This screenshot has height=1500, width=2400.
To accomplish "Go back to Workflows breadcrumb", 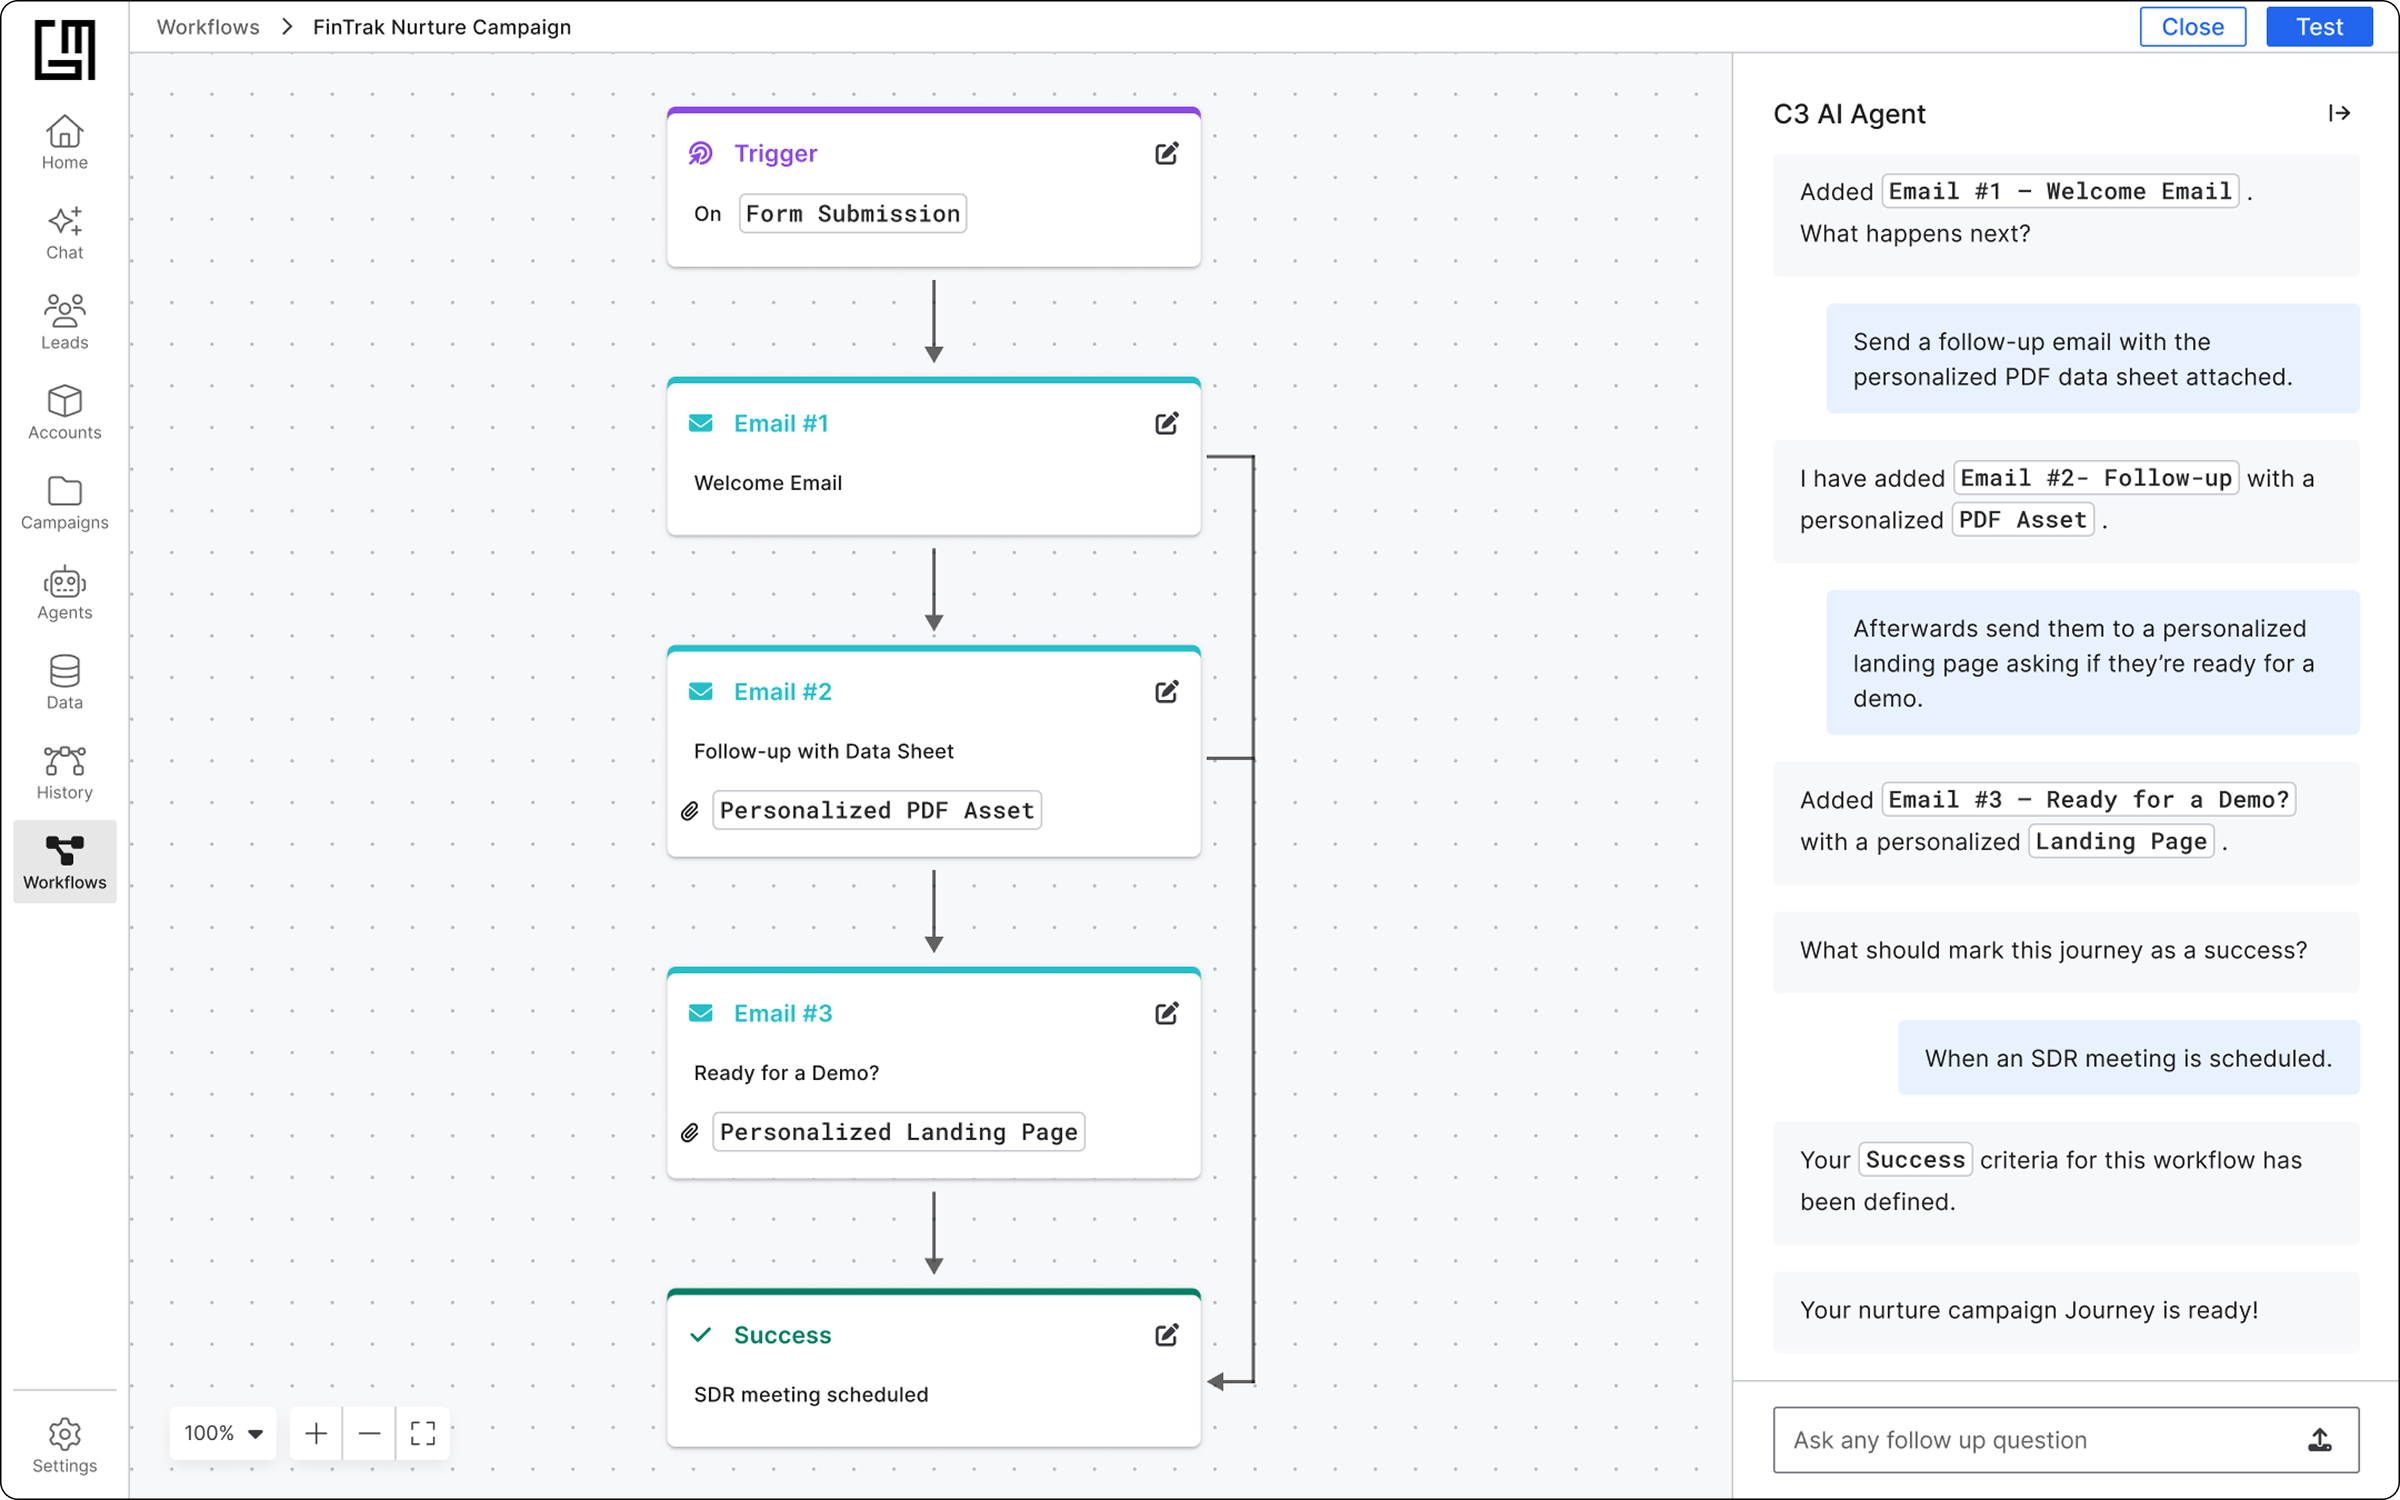I will [x=208, y=27].
